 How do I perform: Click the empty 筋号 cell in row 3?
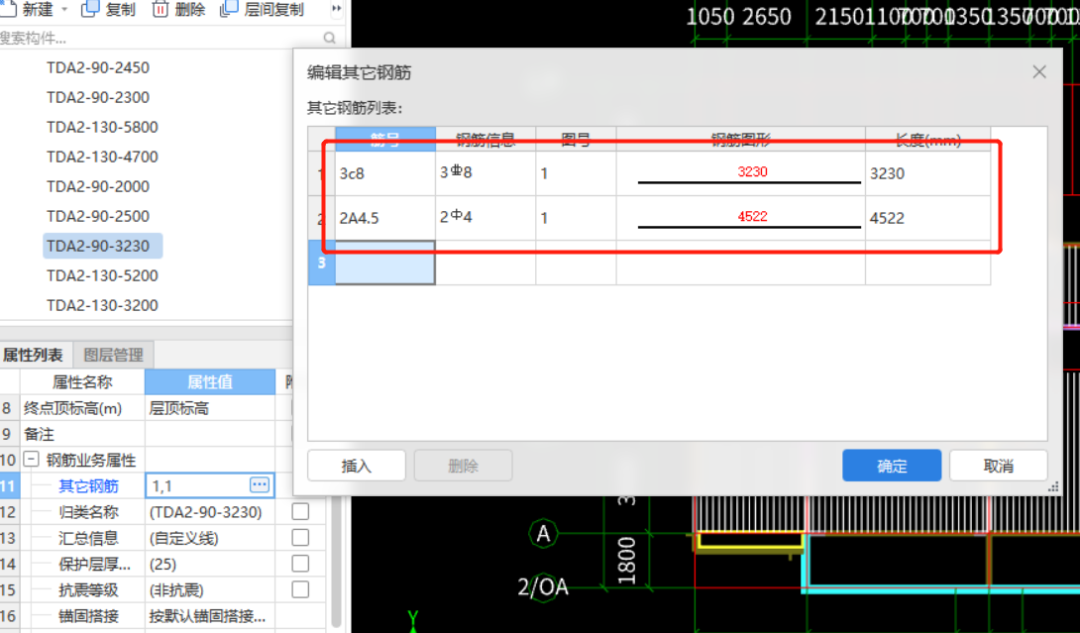385,263
